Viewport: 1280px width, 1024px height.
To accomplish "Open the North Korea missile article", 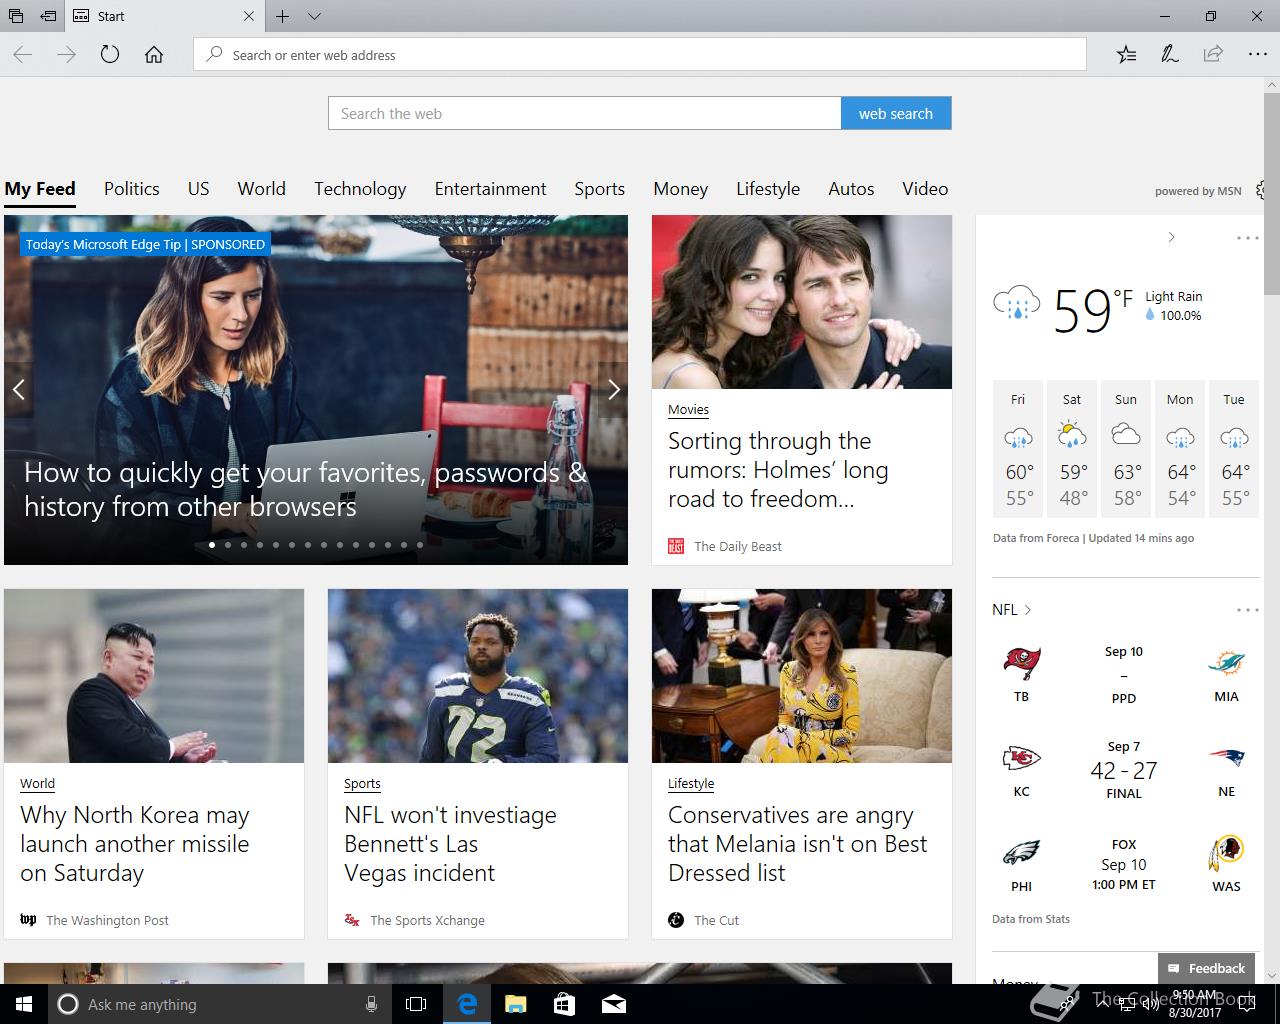I will pos(135,844).
